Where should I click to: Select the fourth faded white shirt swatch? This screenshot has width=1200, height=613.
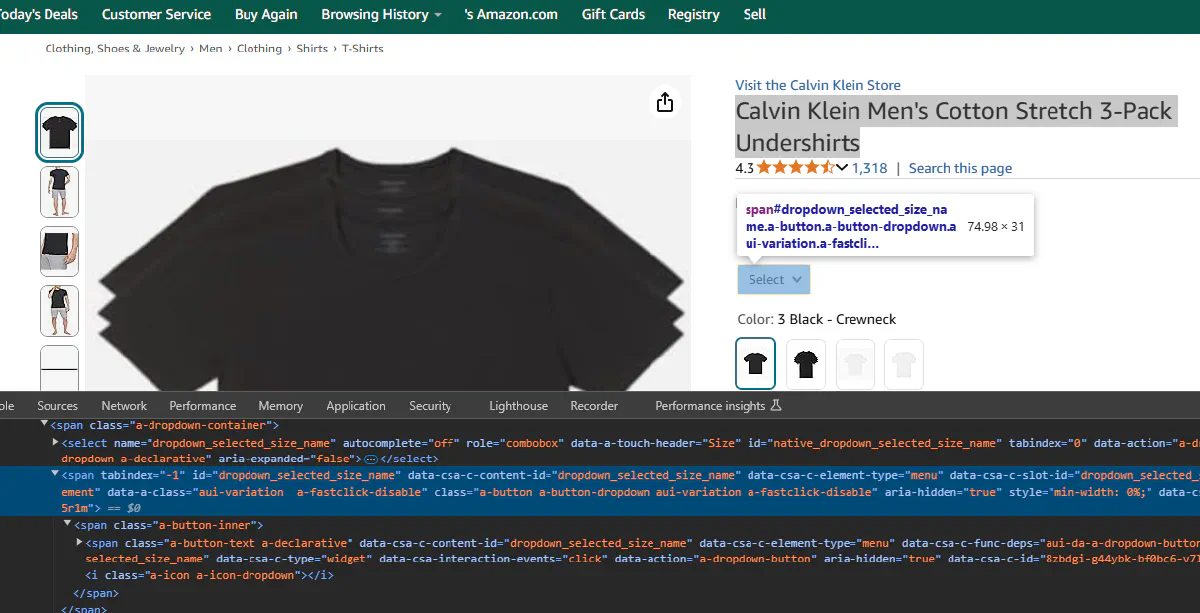[904, 364]
